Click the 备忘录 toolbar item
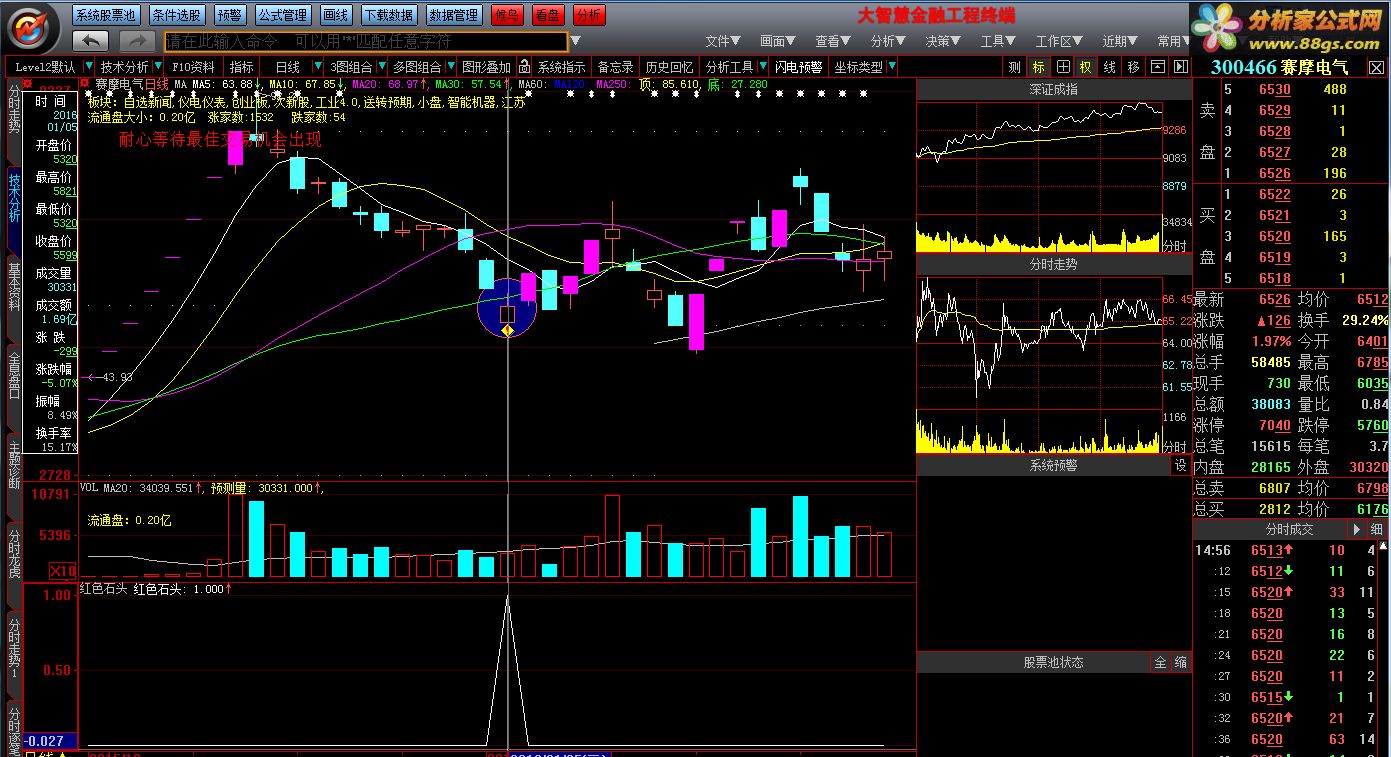This screenshot has width=1391, height=757. [x=616, y=67]
